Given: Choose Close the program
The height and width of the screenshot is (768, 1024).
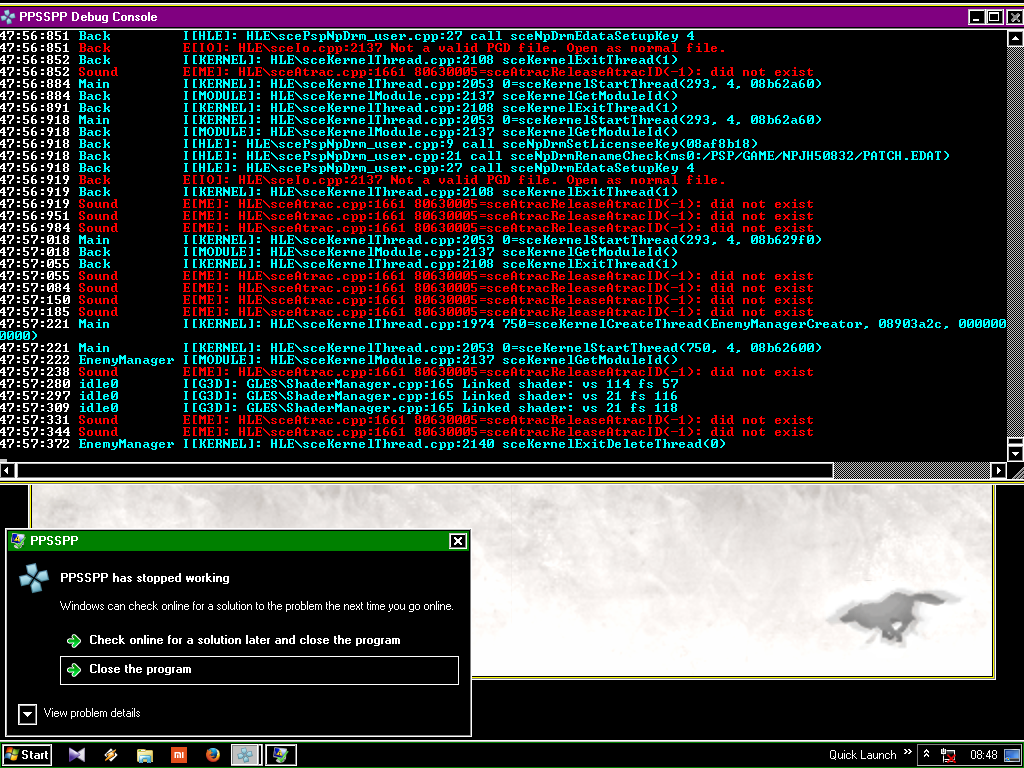Looking at the screenshot, I should pos(259,670).
